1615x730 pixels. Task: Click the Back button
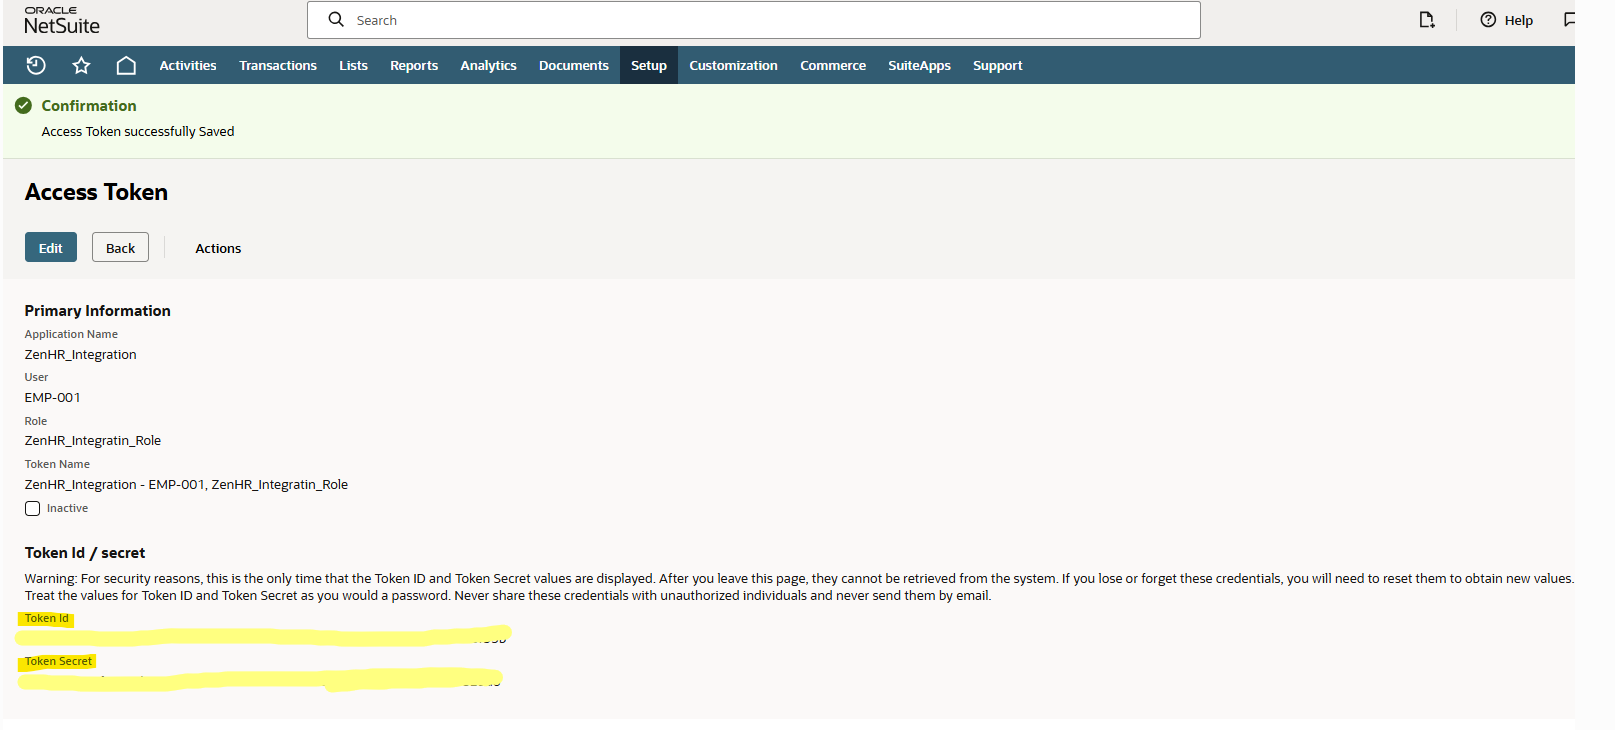coord(120,247)
